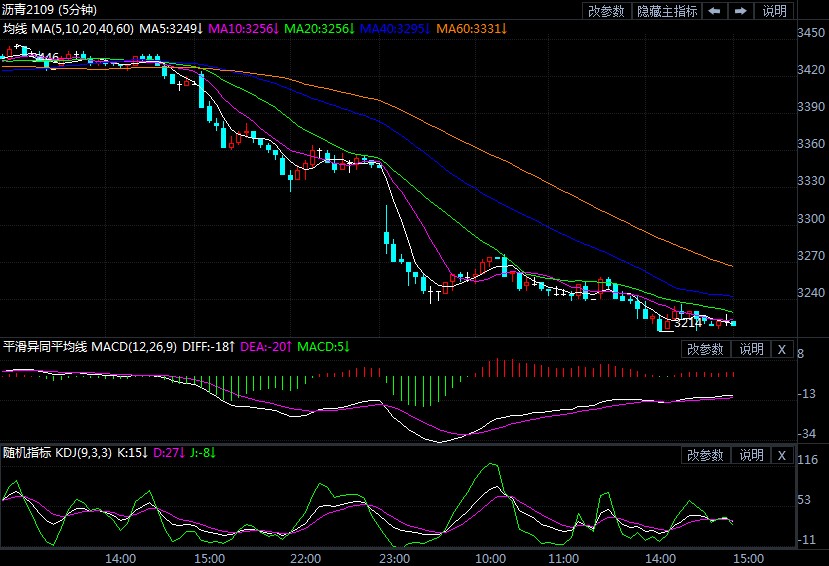Select the MA60:3331 legend label
The width and height of the screenshot is (829, 566).
pos(472,29)
